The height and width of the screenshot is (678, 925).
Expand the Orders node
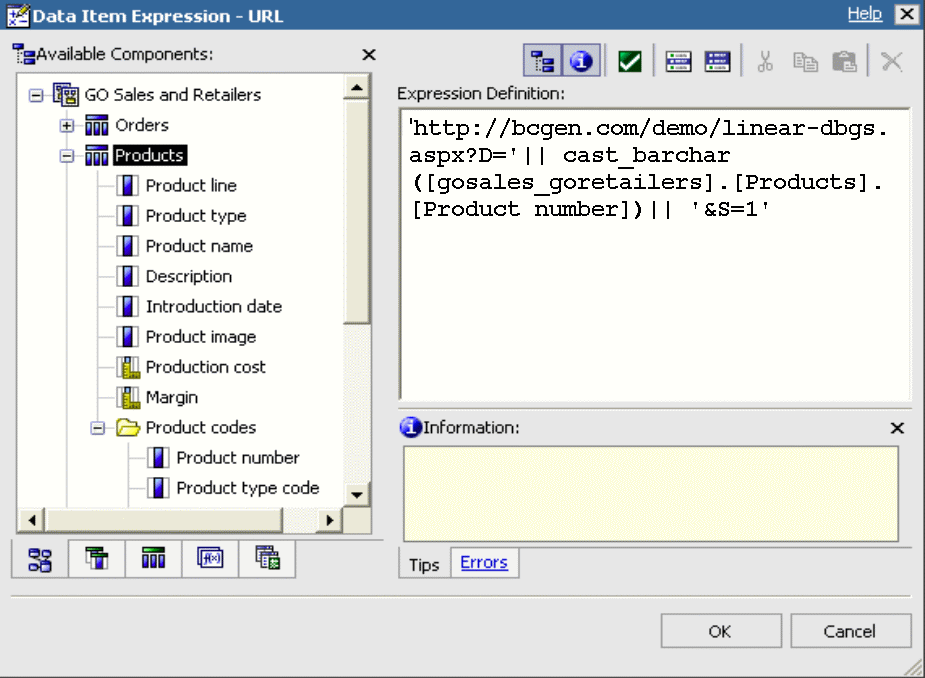(66, 125)
